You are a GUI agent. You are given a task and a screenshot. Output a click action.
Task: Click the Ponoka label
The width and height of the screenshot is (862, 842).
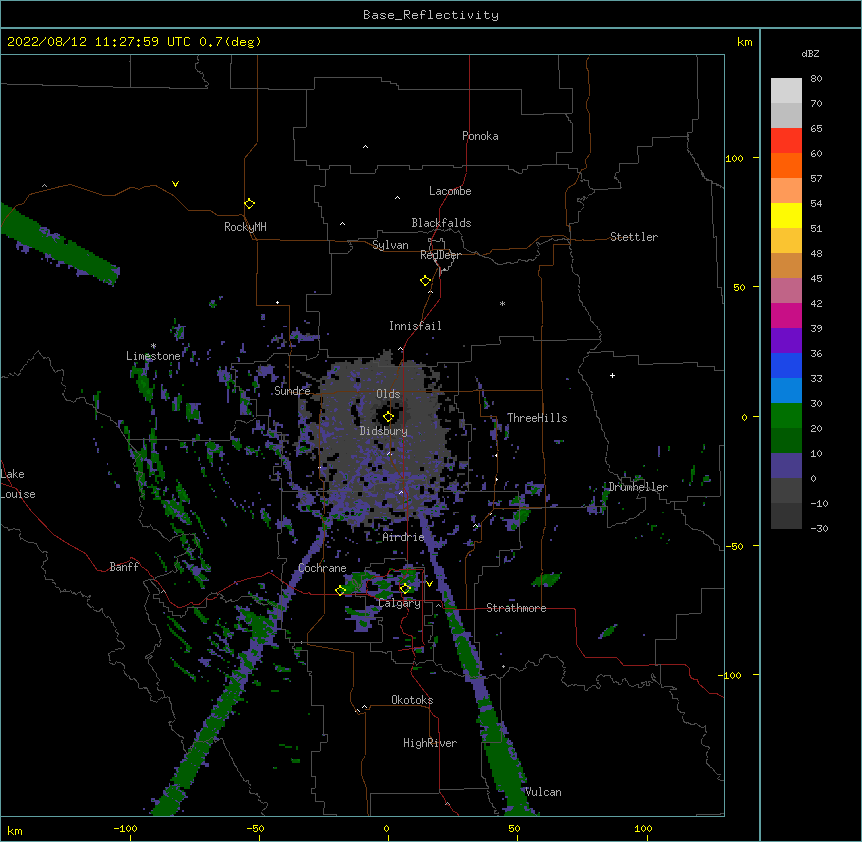coord(480,136)
